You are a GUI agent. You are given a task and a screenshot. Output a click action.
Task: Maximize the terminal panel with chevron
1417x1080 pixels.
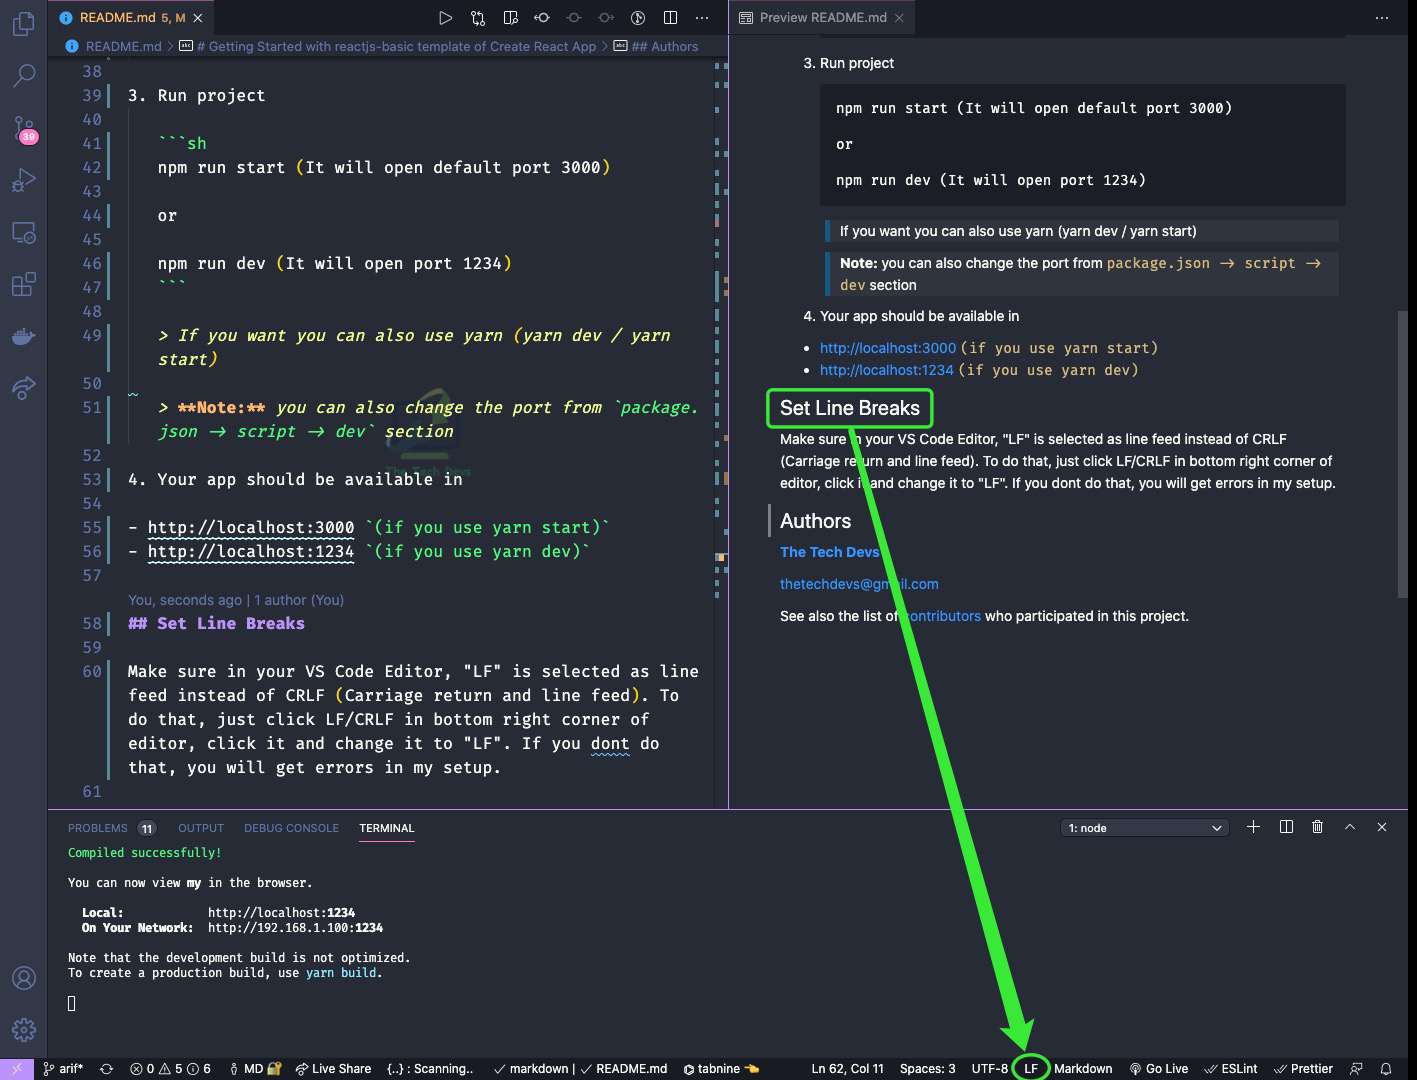pyautogui.click(x=1349, y=827)
